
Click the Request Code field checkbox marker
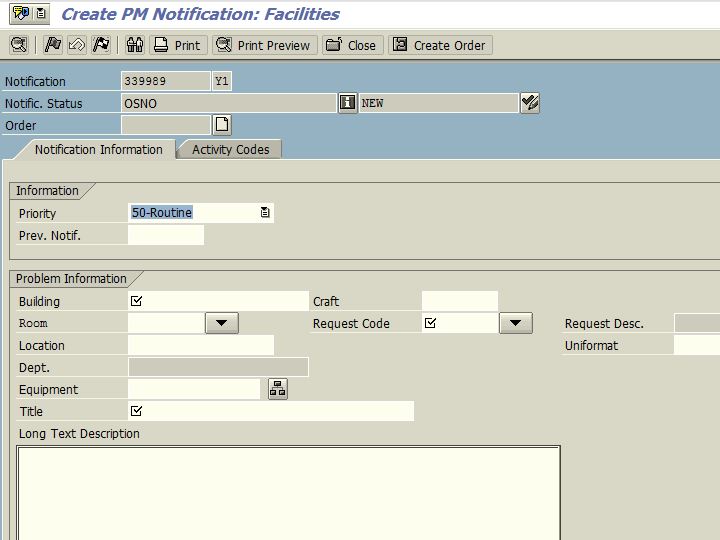[431, 323]
